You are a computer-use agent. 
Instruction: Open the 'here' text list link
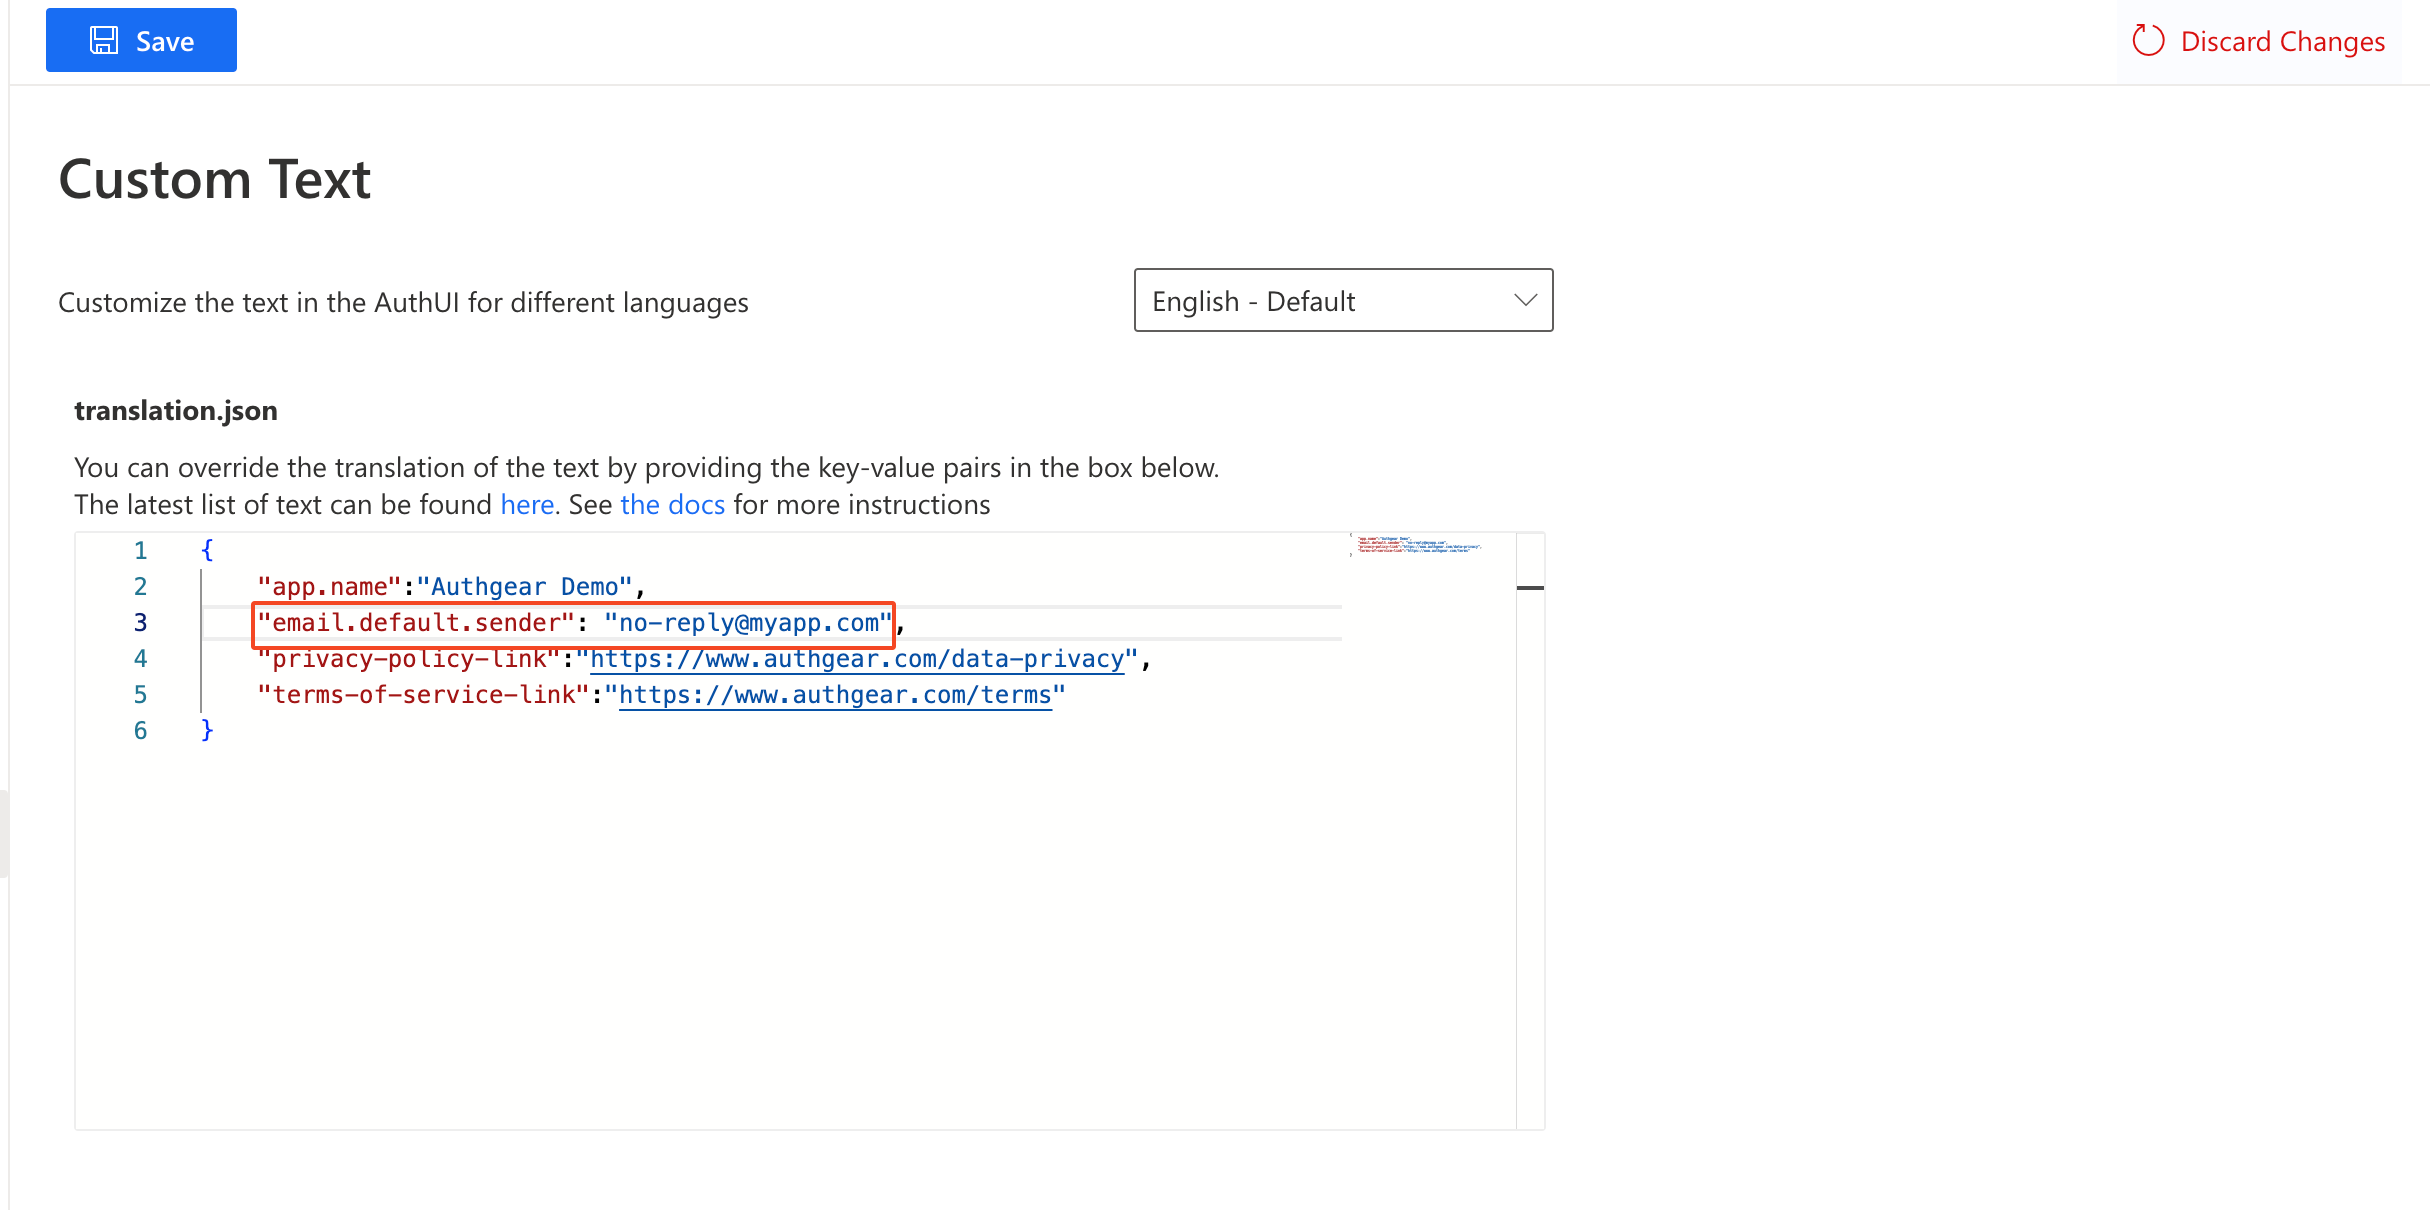527,505
